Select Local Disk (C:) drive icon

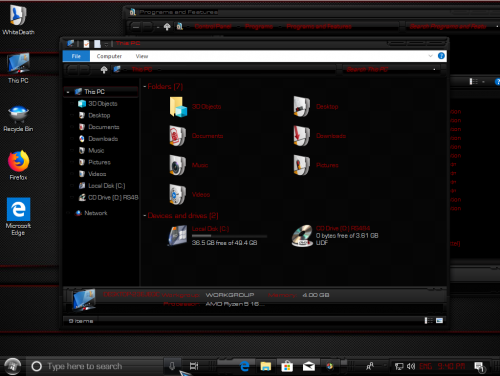click(177, 235)
